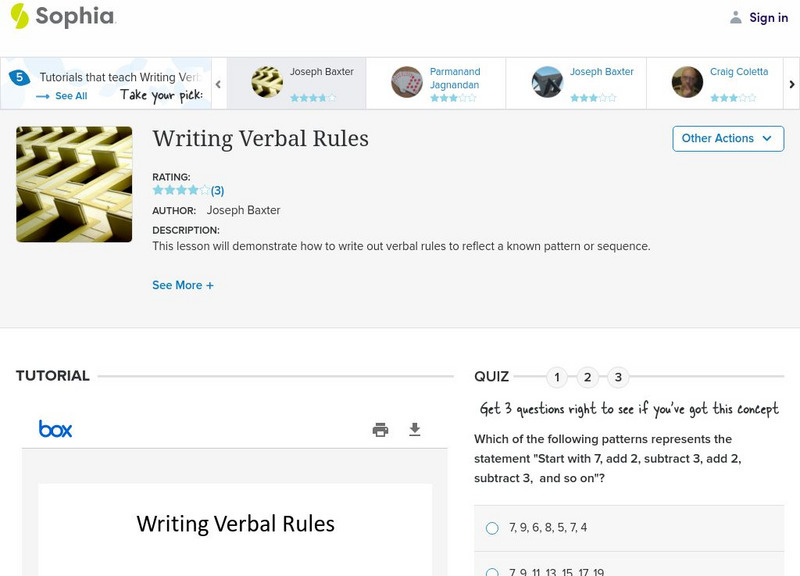Select answer 7, 9, 6, 8, 5, 7, 4

click(x=492, y=528)
